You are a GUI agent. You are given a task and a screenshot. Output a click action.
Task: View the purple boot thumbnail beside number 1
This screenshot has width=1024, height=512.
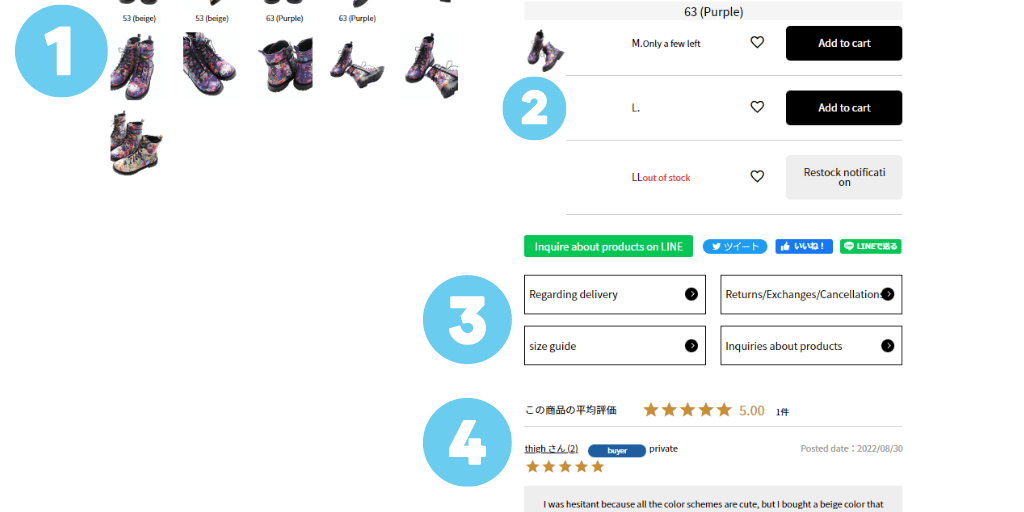(137, 66)
